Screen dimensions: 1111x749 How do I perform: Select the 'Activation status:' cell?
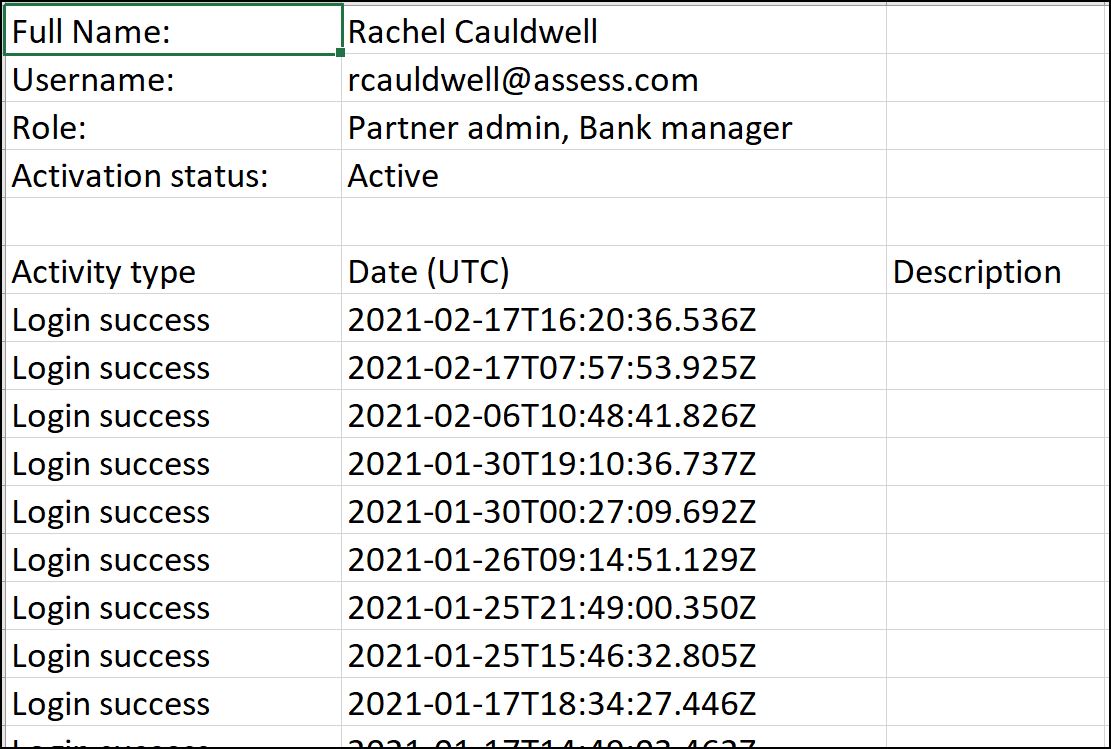(140, 176)
